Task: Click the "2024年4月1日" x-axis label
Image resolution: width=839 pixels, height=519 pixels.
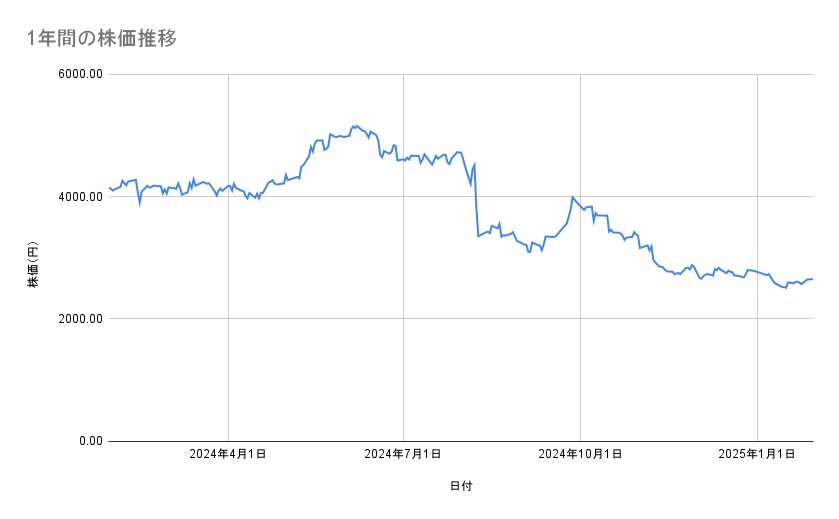Action: [x=228, y=455]
